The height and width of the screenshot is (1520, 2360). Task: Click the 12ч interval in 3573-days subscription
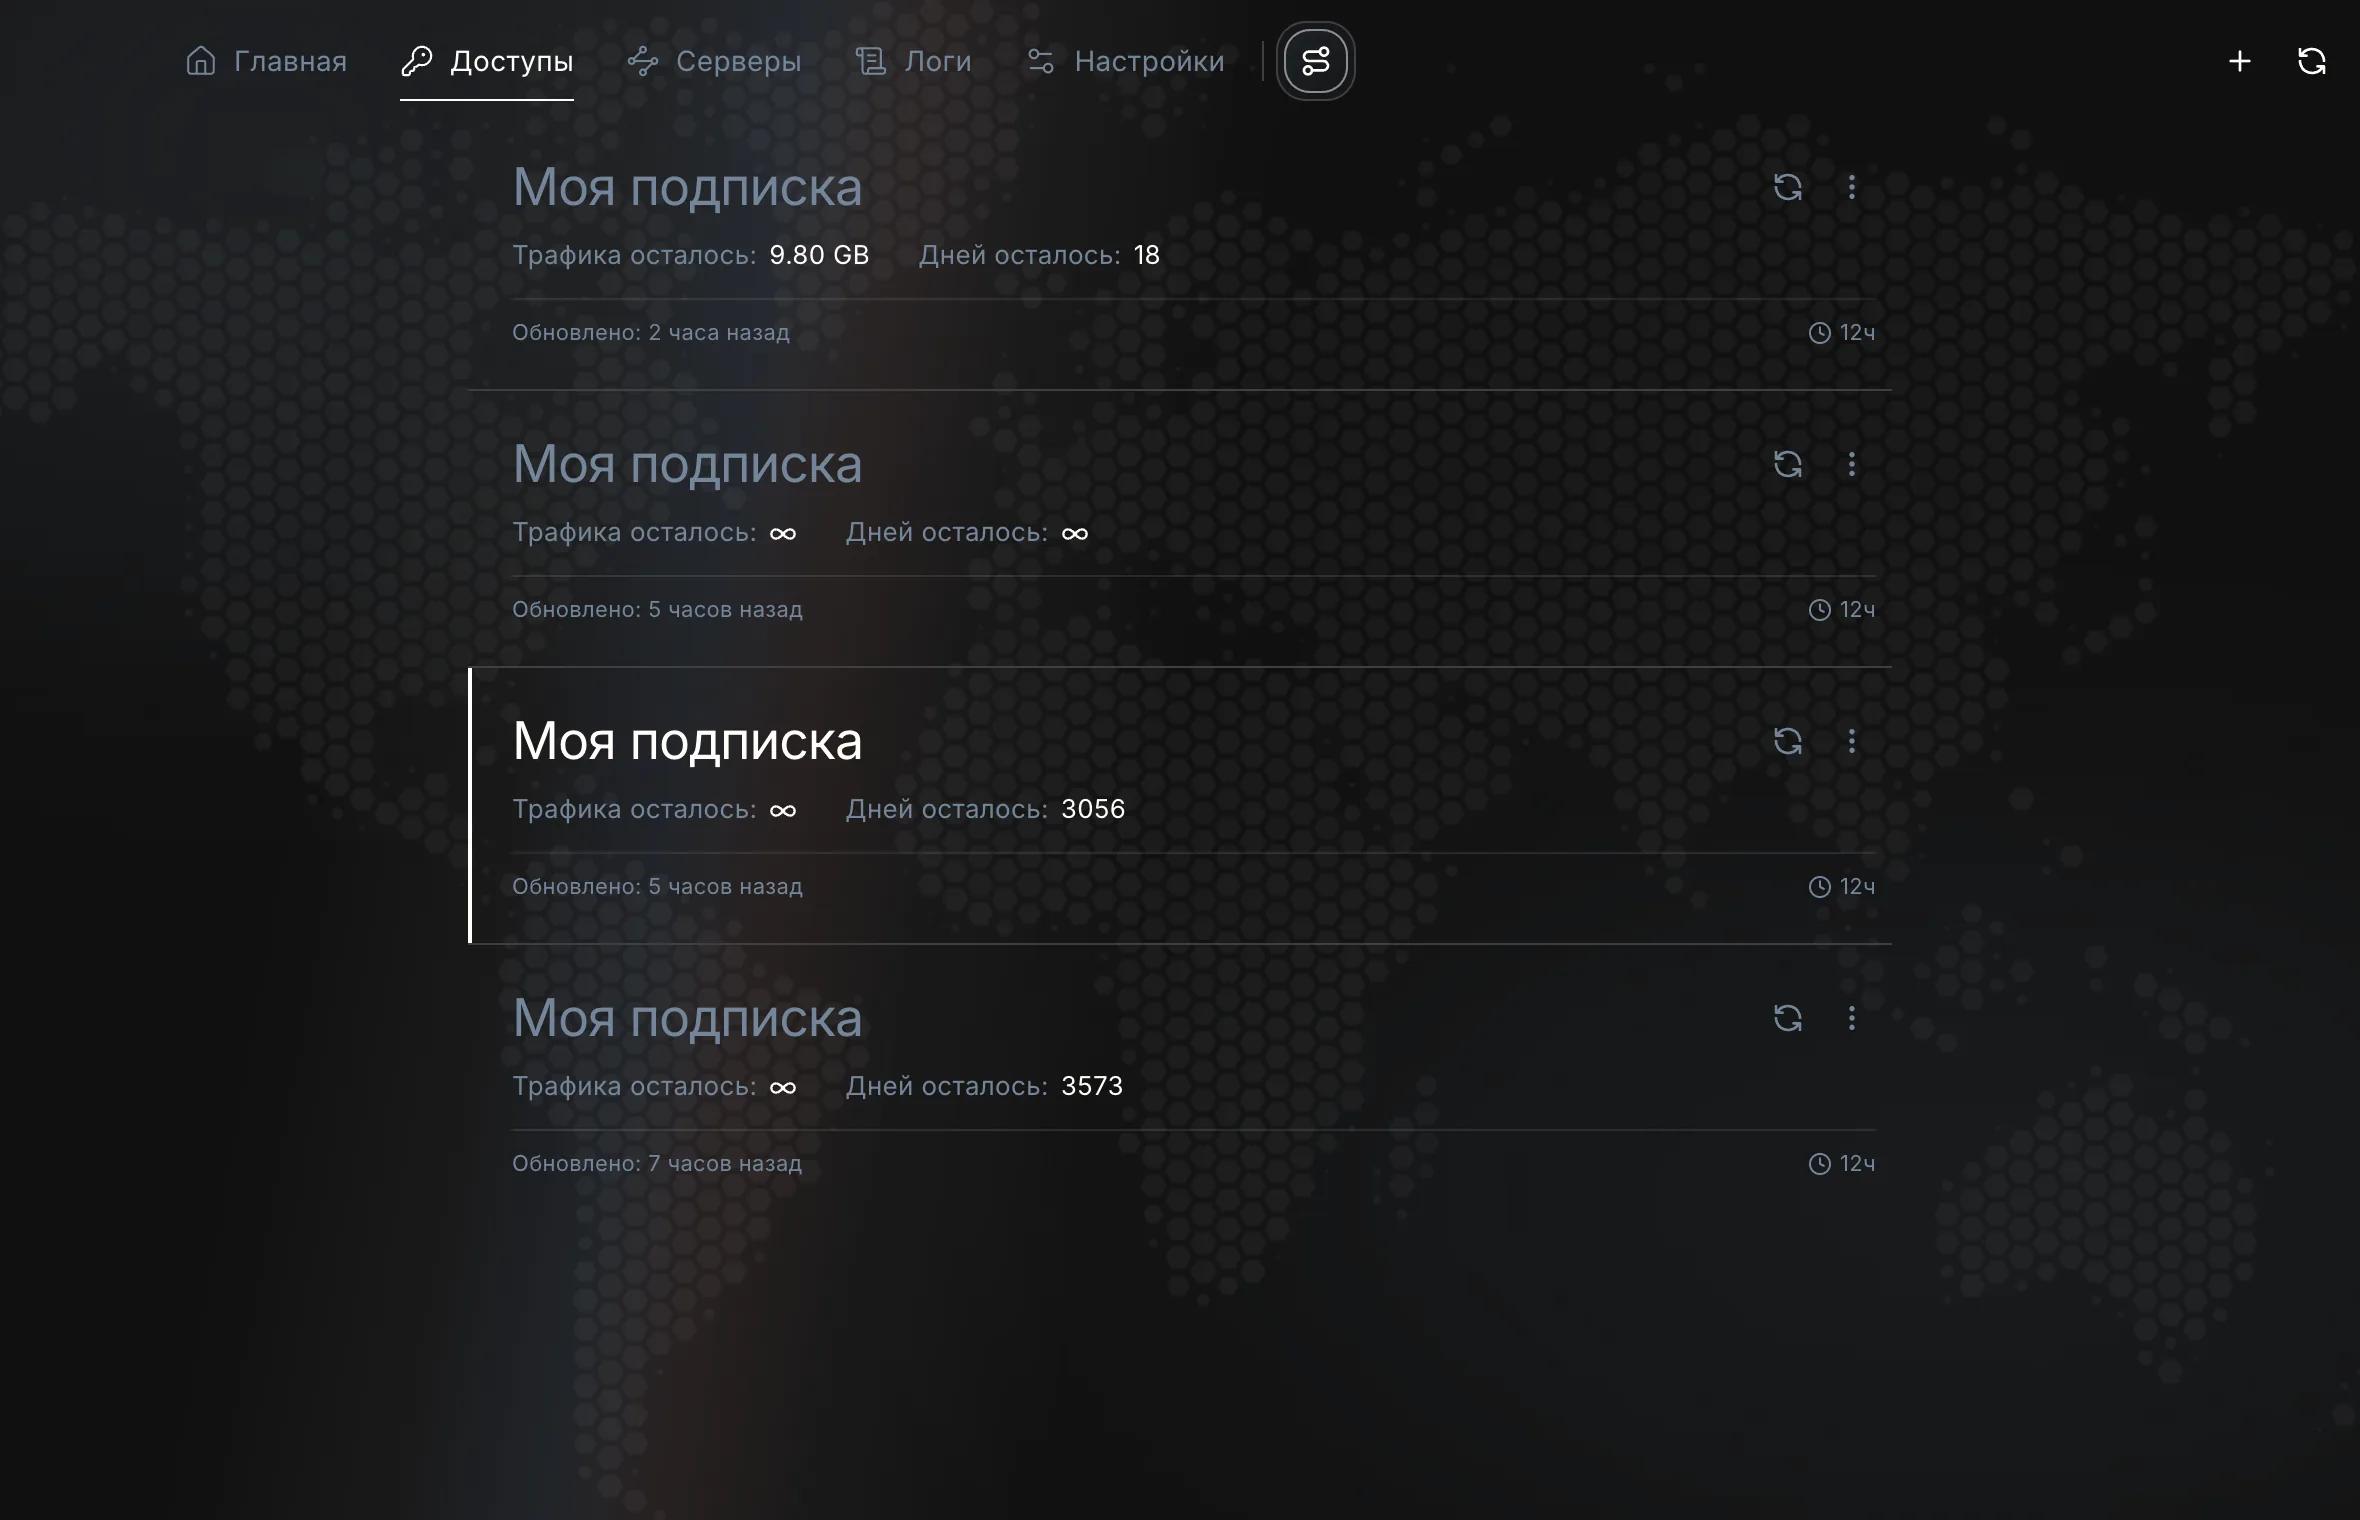click(x=1842, y=1163)
